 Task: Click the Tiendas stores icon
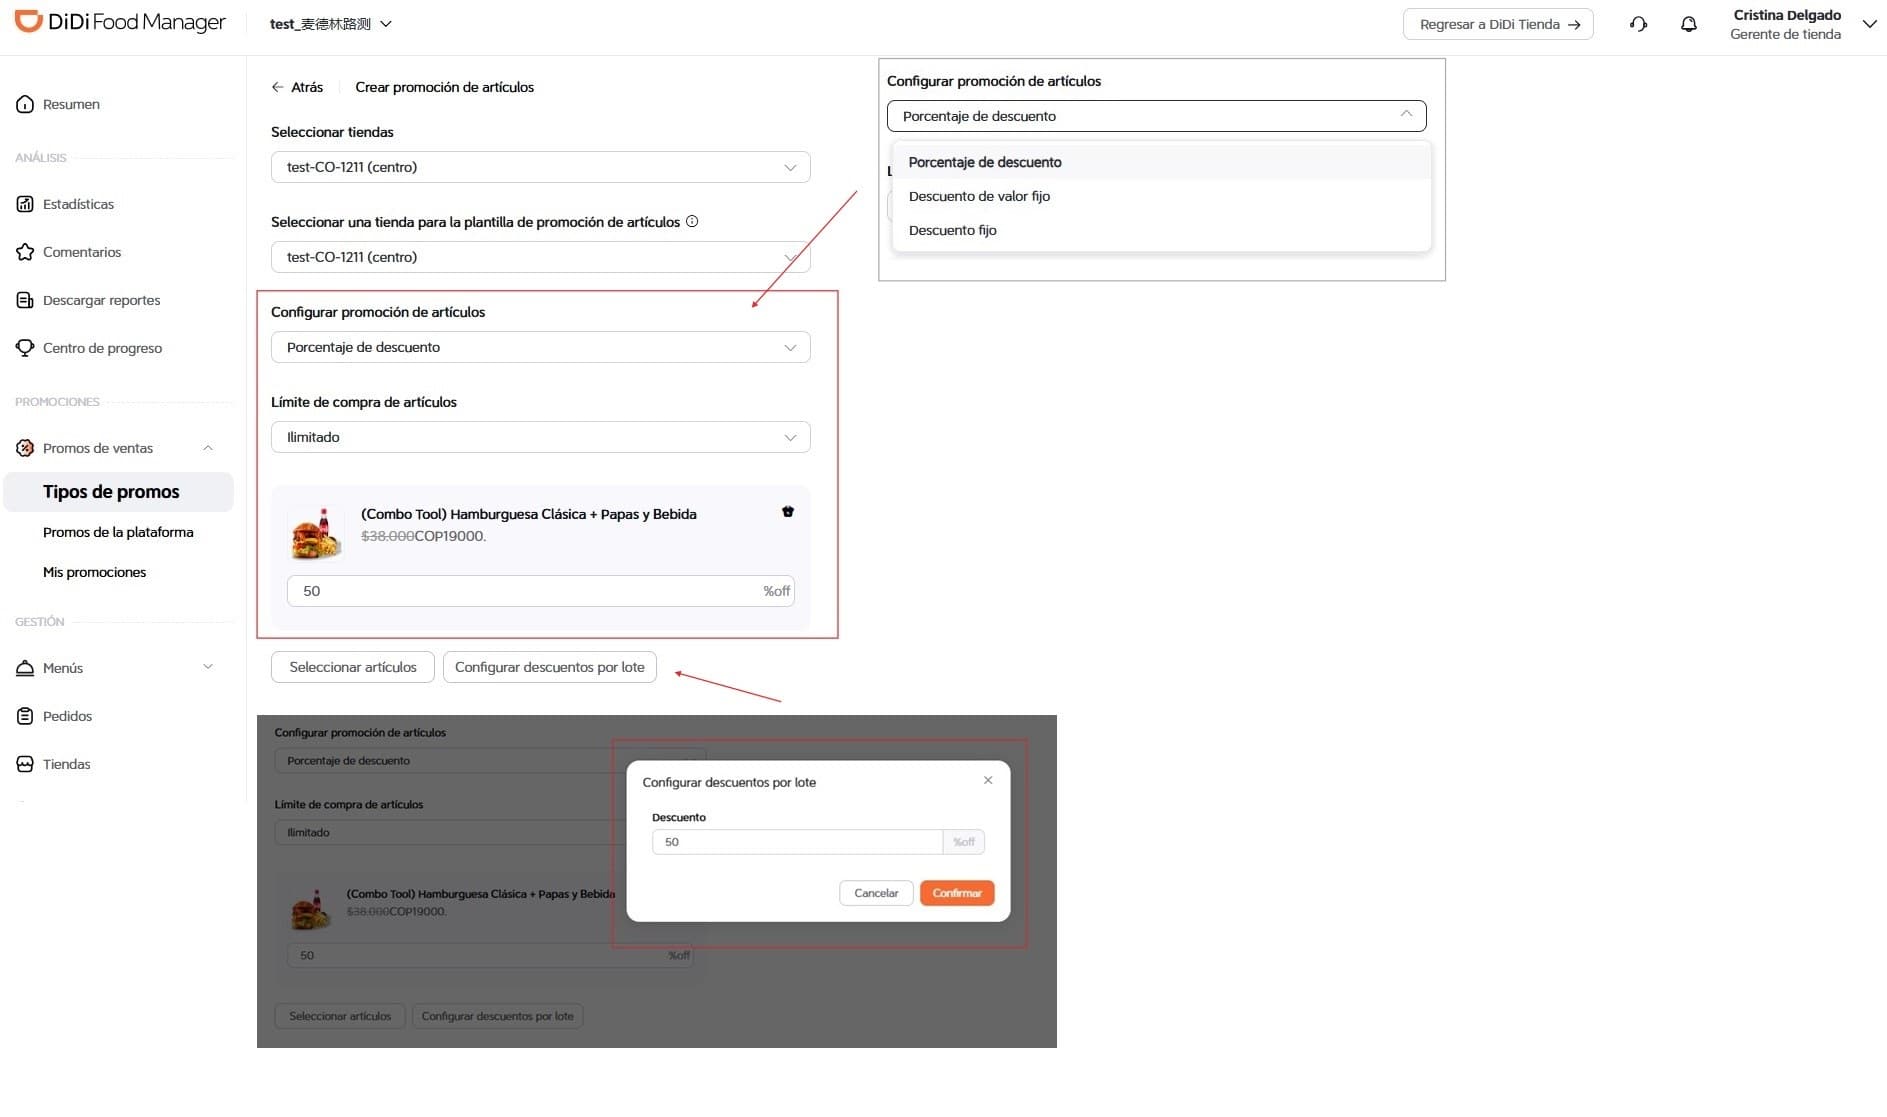coord(25,764)
